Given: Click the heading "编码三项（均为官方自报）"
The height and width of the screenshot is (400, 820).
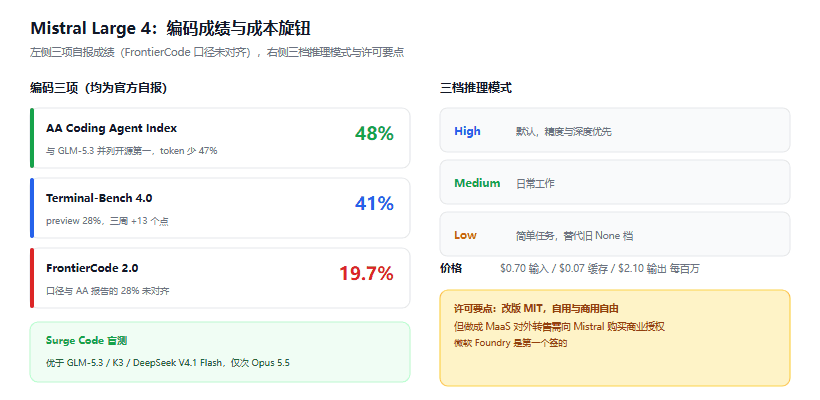Looking at the screenshot, I should [98, 88].
